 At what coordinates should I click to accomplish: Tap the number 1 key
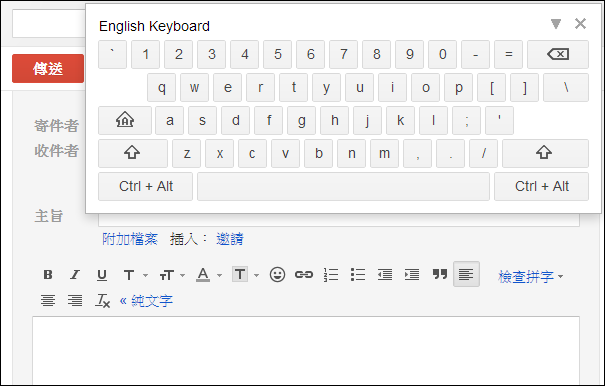coord(145,54)
